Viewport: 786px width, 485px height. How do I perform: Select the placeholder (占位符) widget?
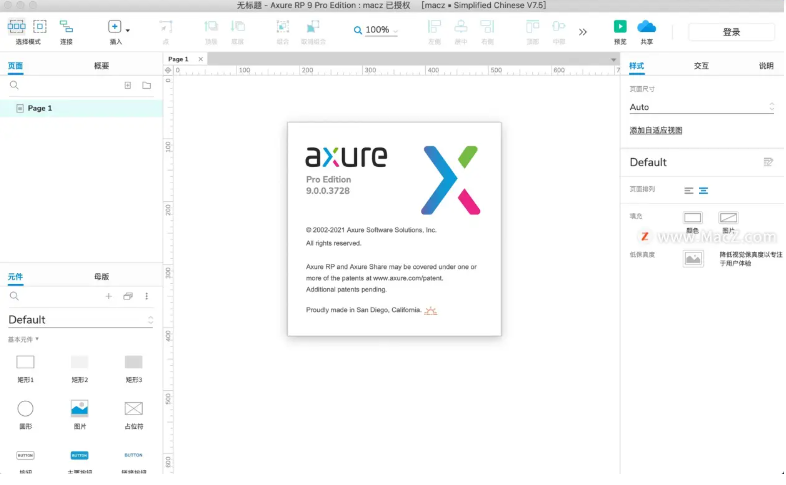[133, 408]
